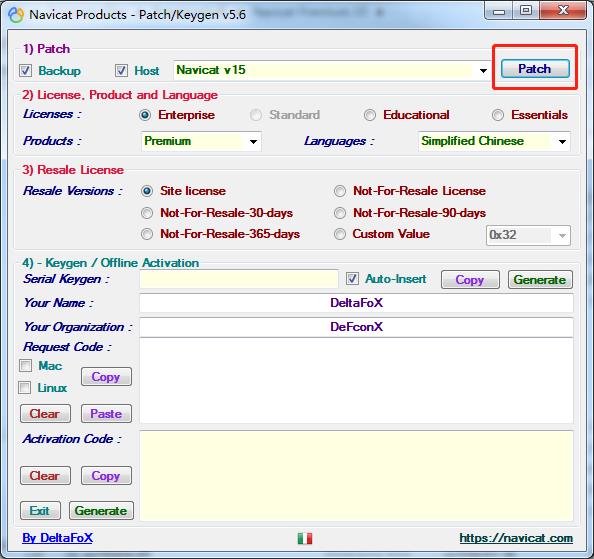Screen dimensions: 594x559
Task: Click Copy button under Request Code
Action: pos(106,377)
